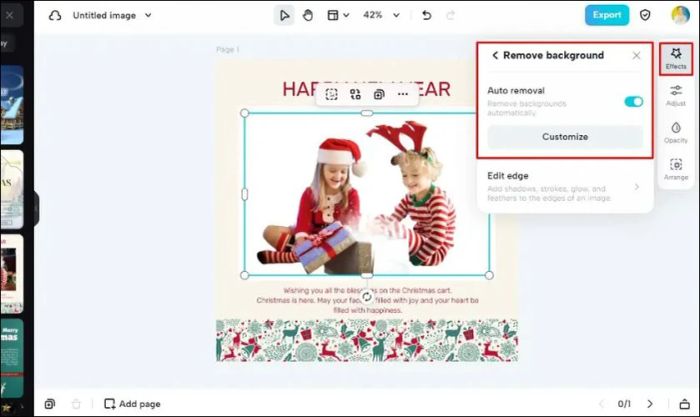700x417 pixels.
Task: Click the crop icon in floating toolbar
Action: point(331,94)
